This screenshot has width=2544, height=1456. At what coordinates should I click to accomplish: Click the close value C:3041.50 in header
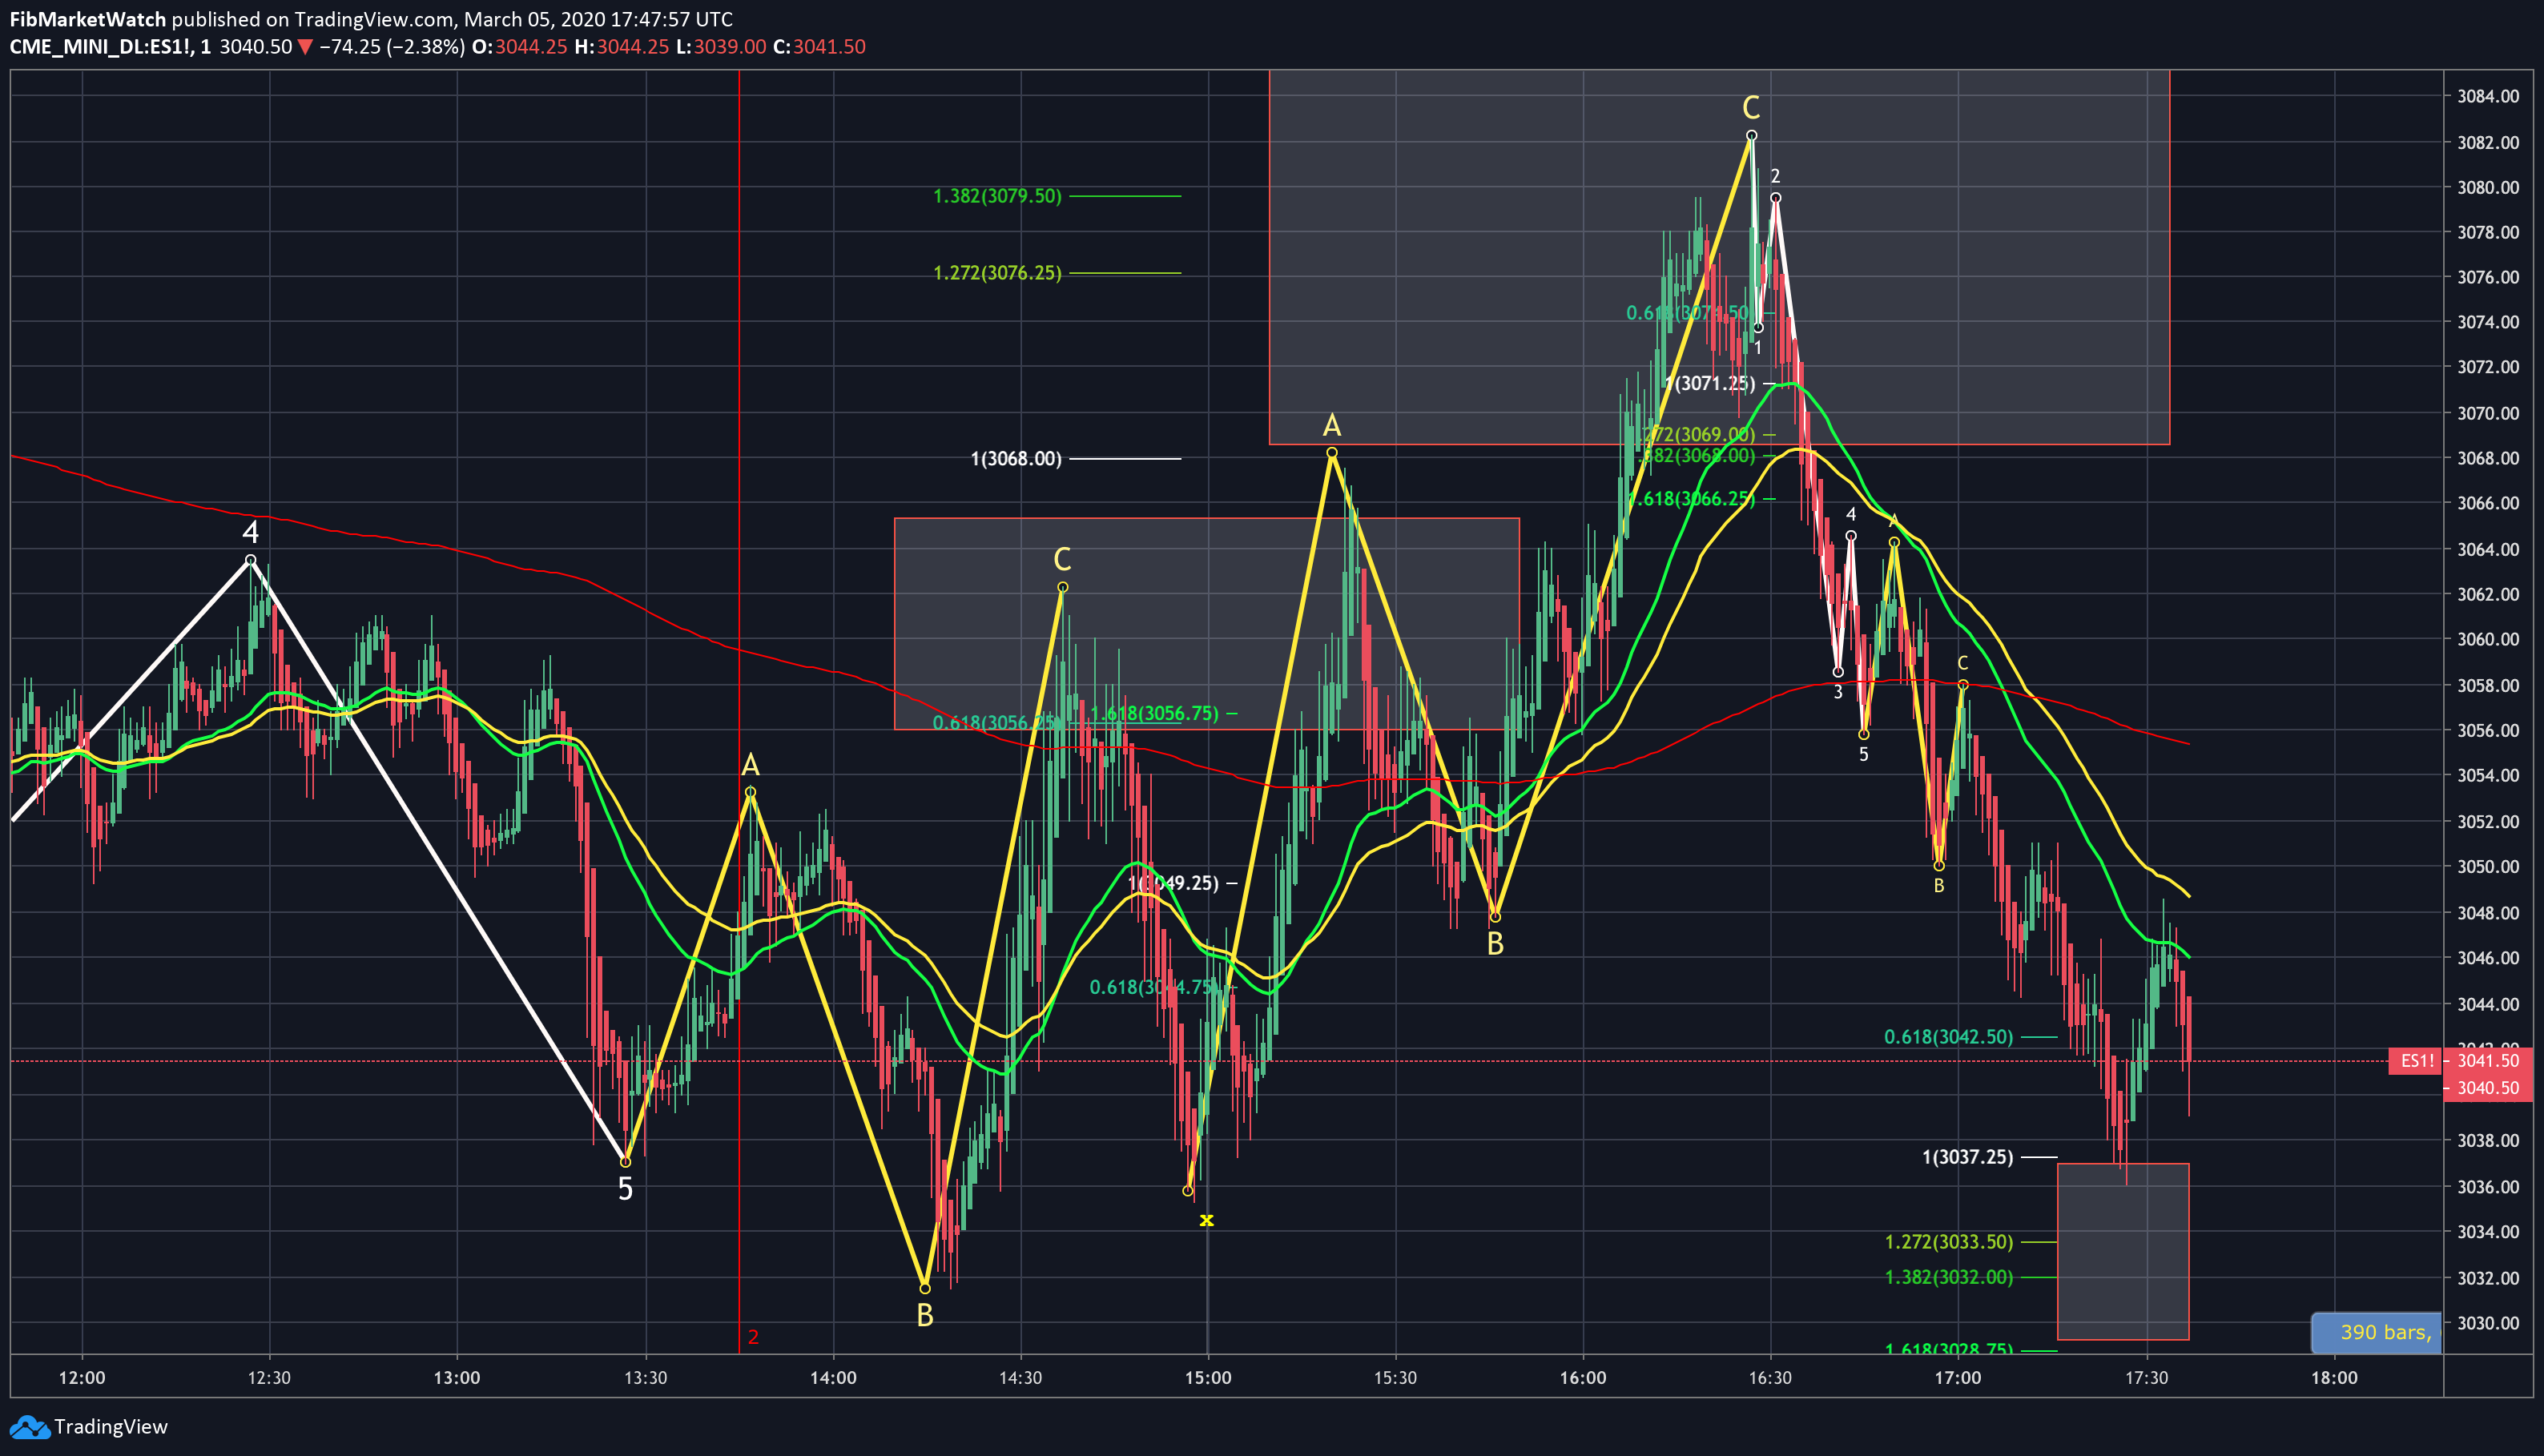coord(819,47)
